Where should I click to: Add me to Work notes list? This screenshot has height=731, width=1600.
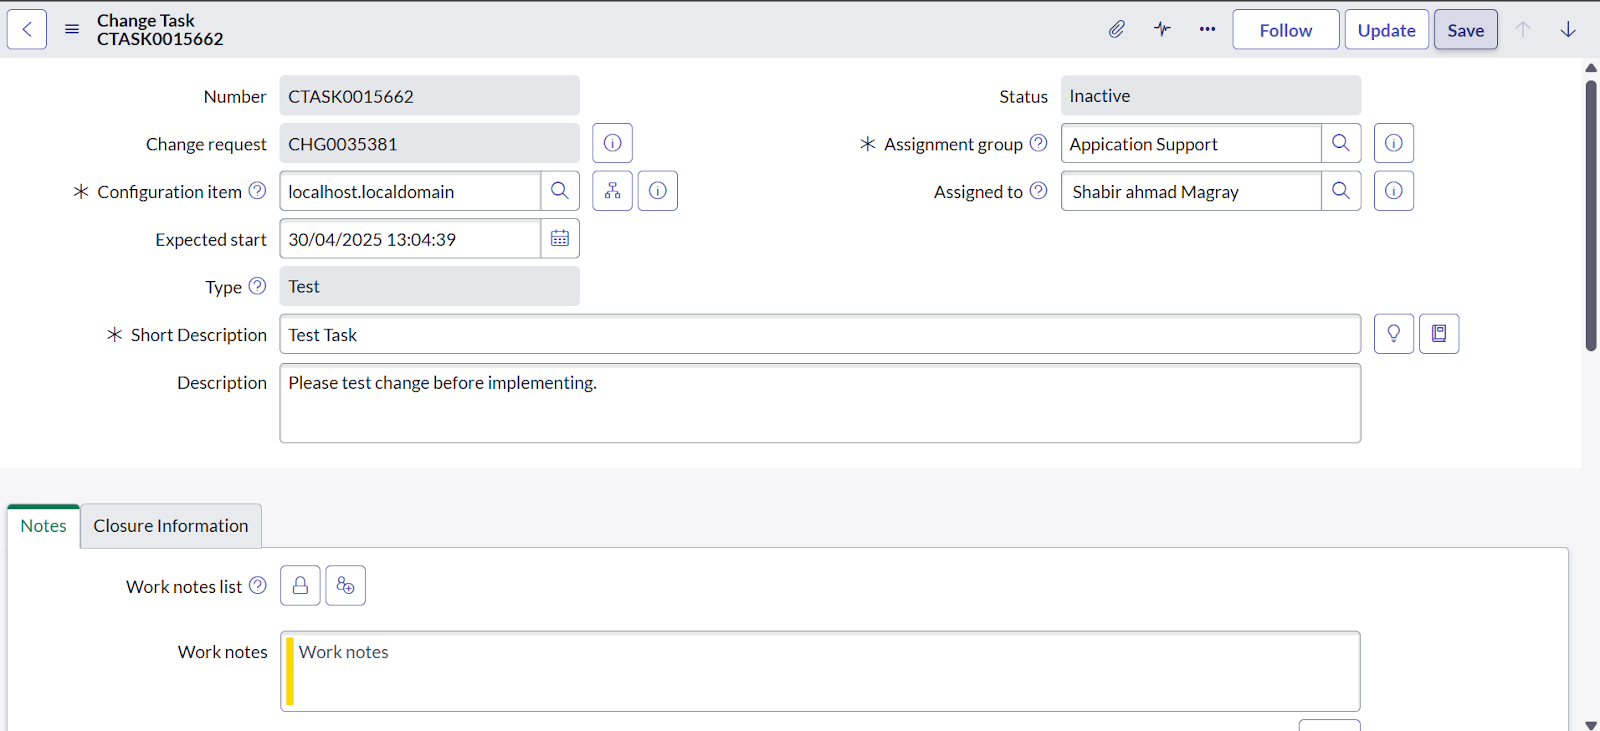[345, 586]
